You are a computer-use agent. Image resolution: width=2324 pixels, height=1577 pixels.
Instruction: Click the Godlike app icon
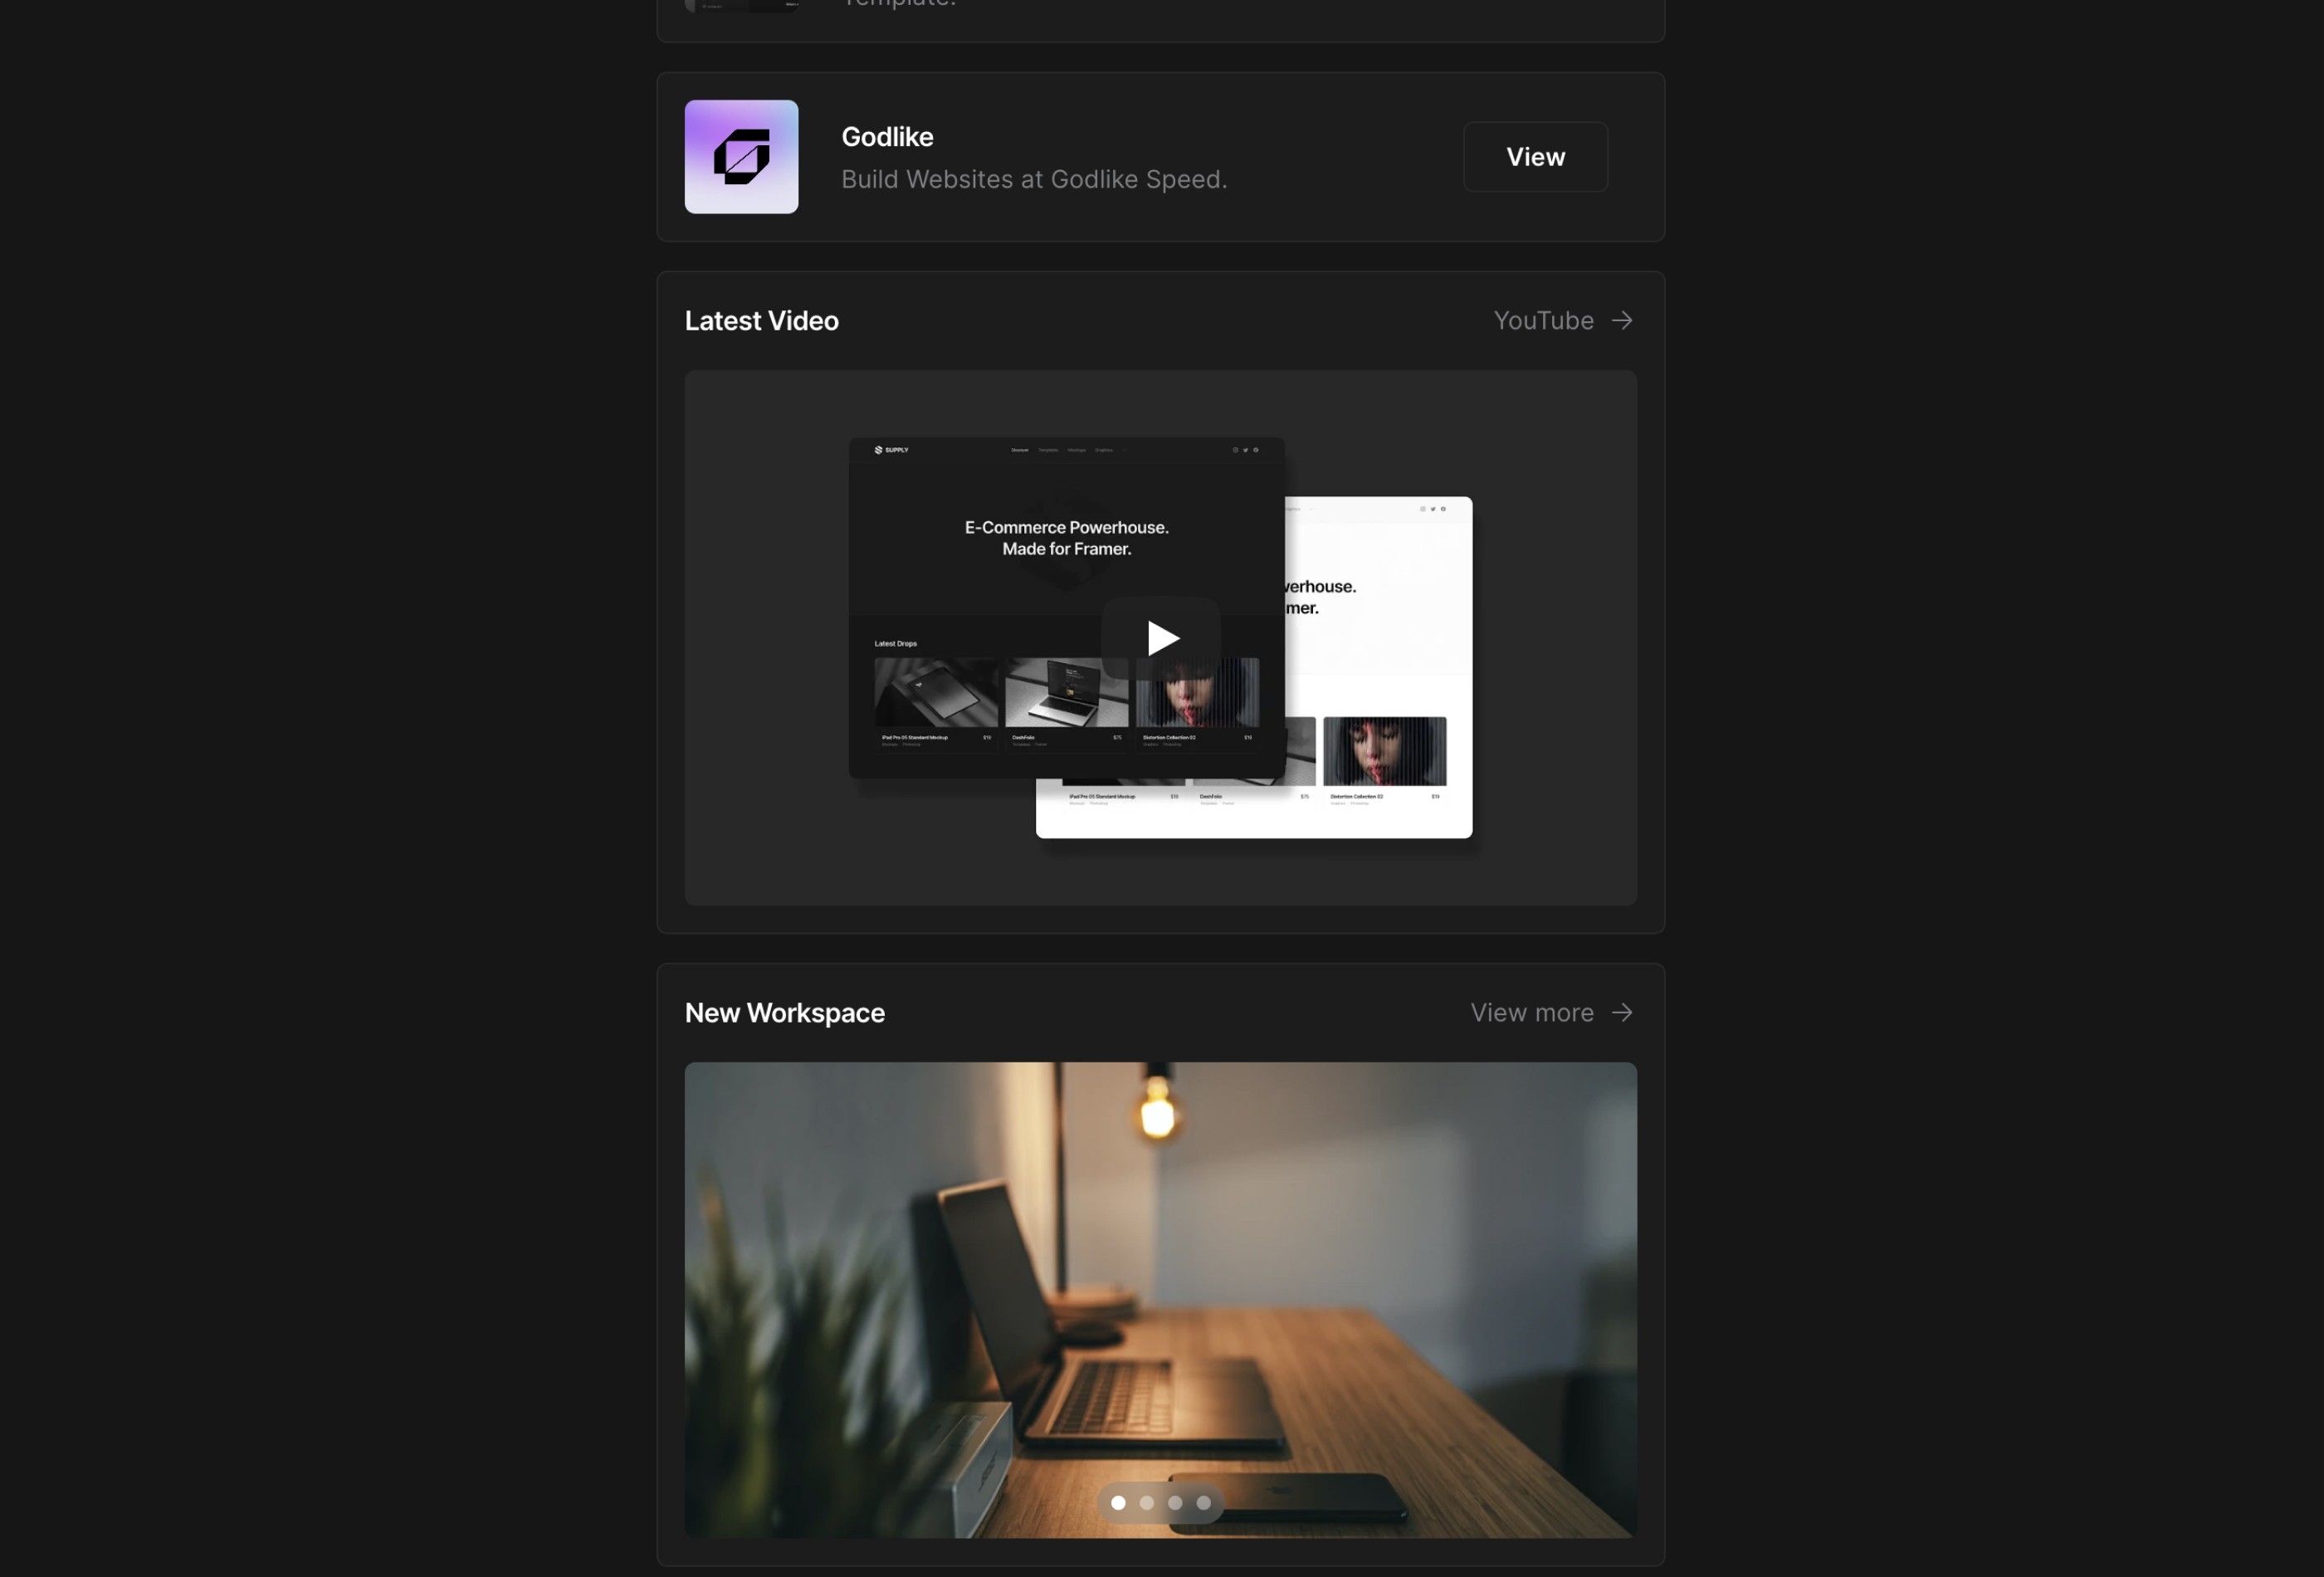pyautogui.click(x=740, y=155)
